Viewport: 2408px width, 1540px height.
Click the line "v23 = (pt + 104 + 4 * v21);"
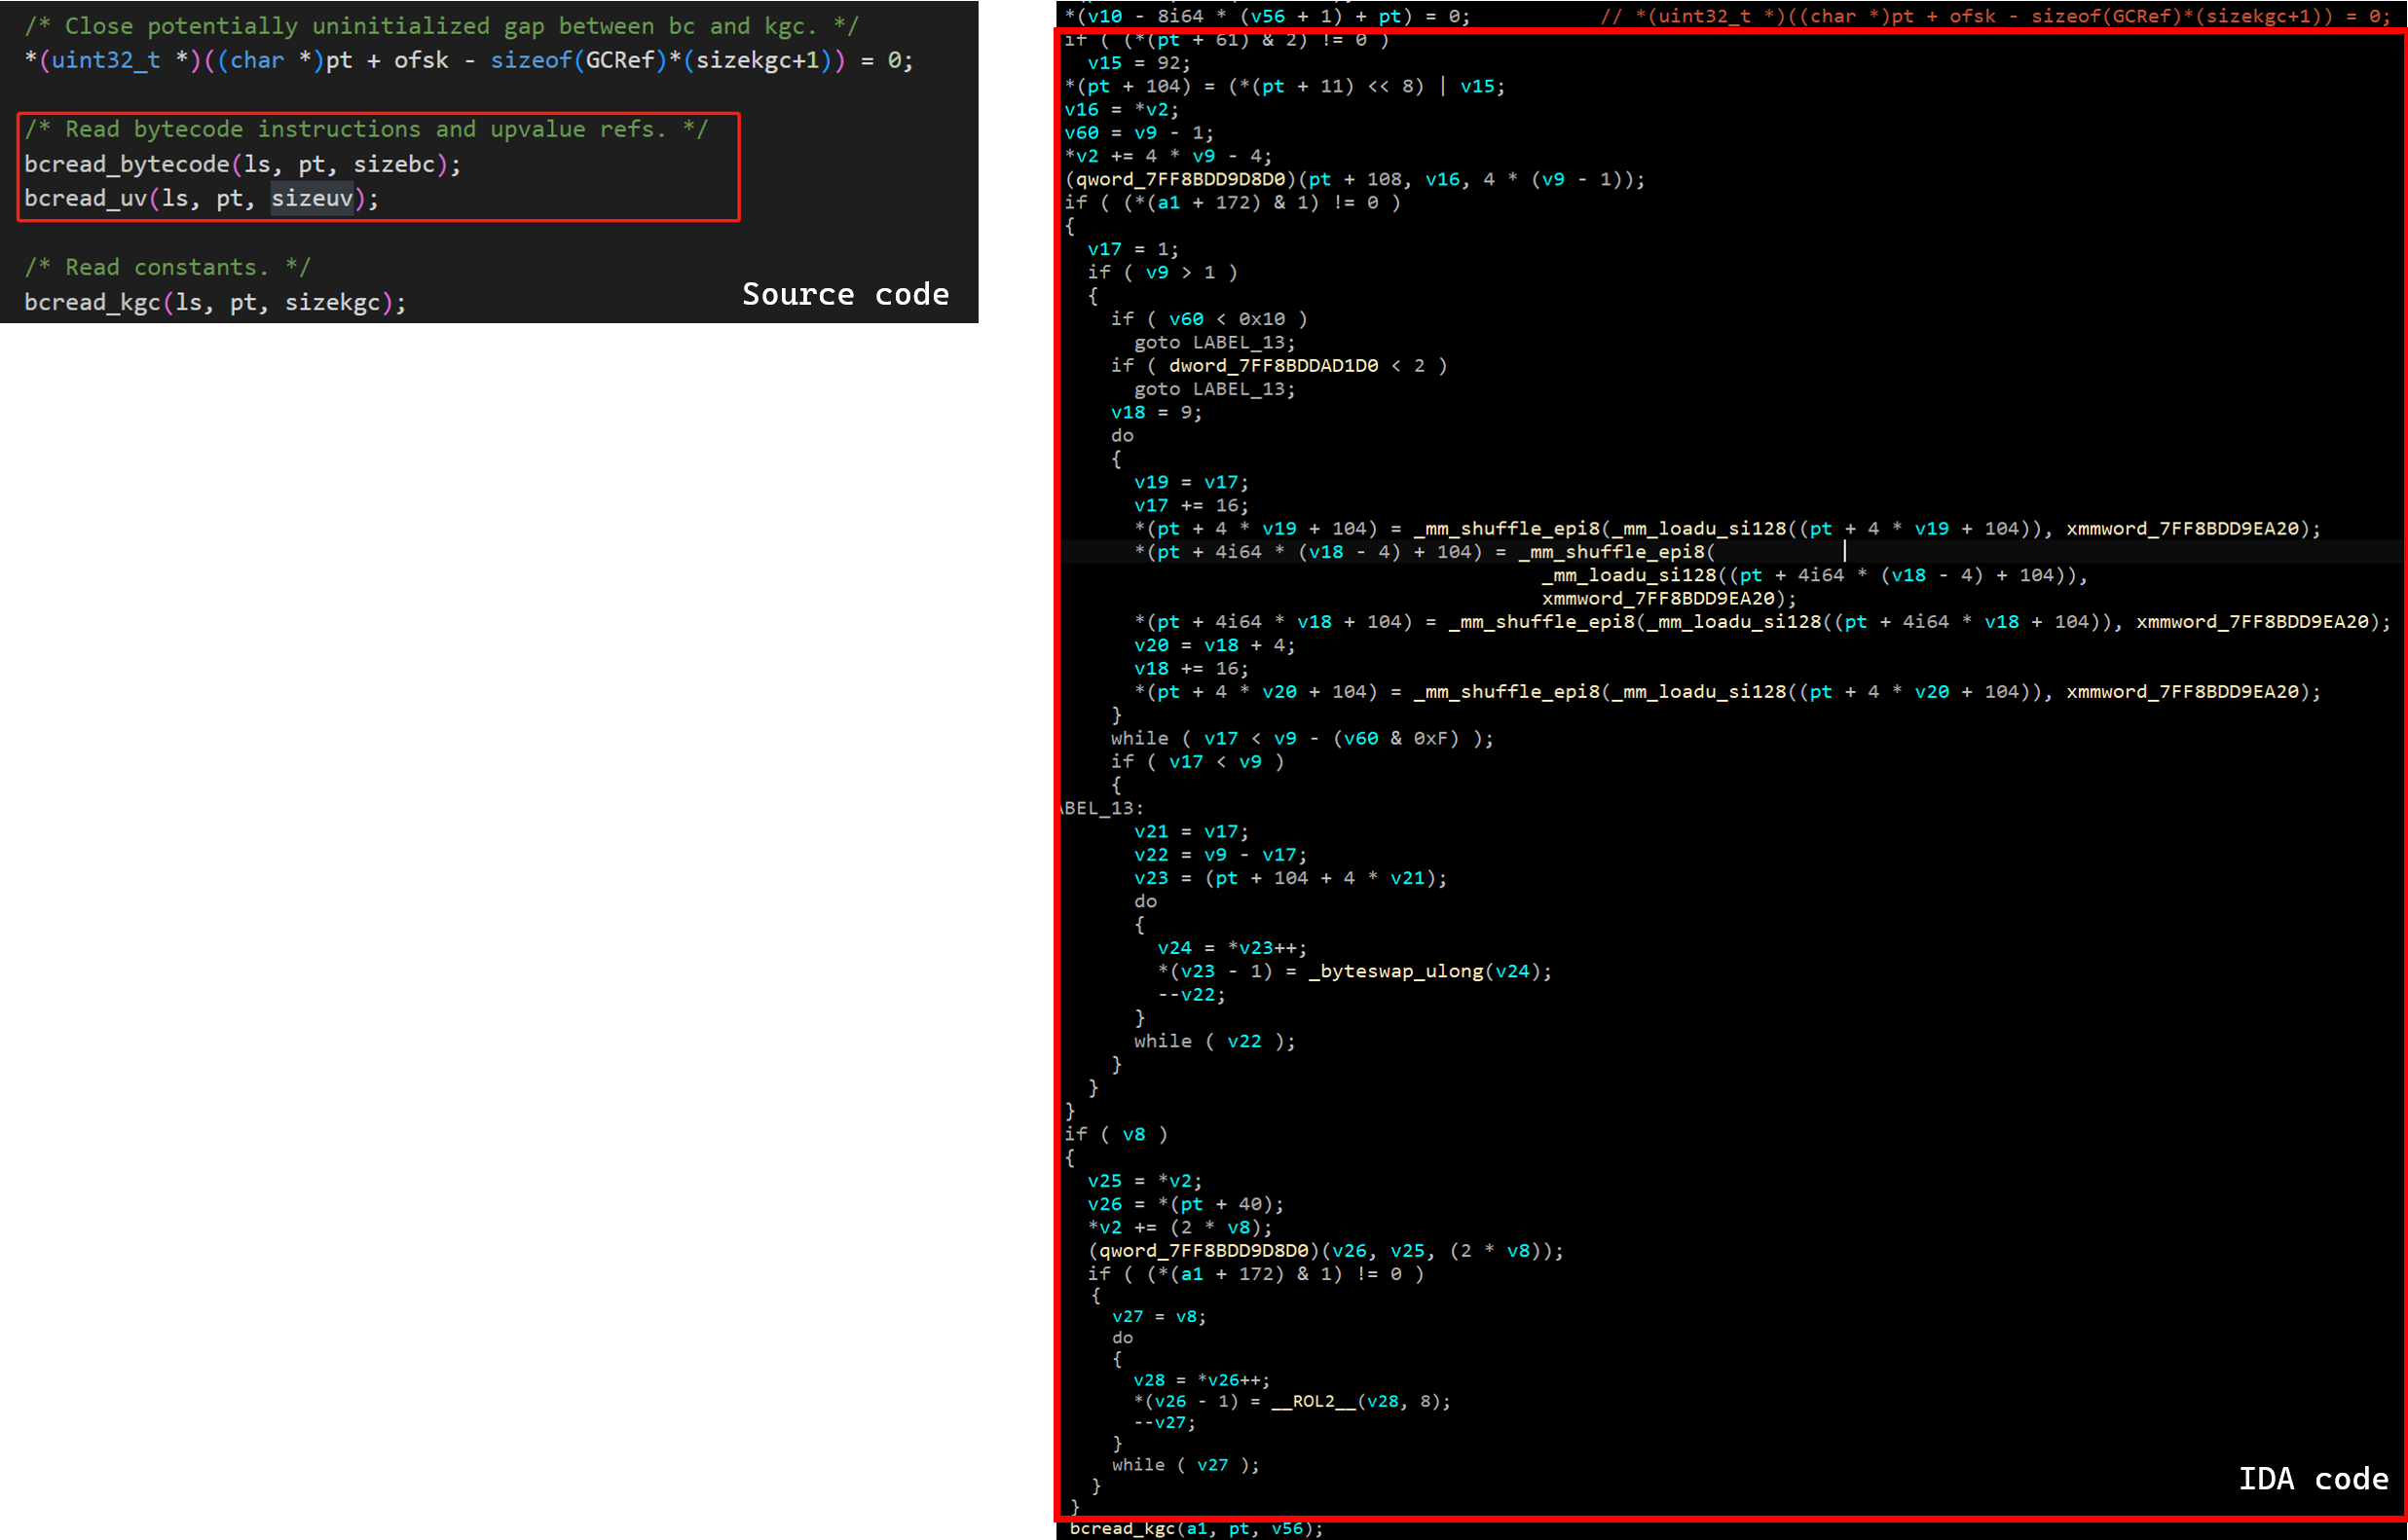[x=1290, y=878]
